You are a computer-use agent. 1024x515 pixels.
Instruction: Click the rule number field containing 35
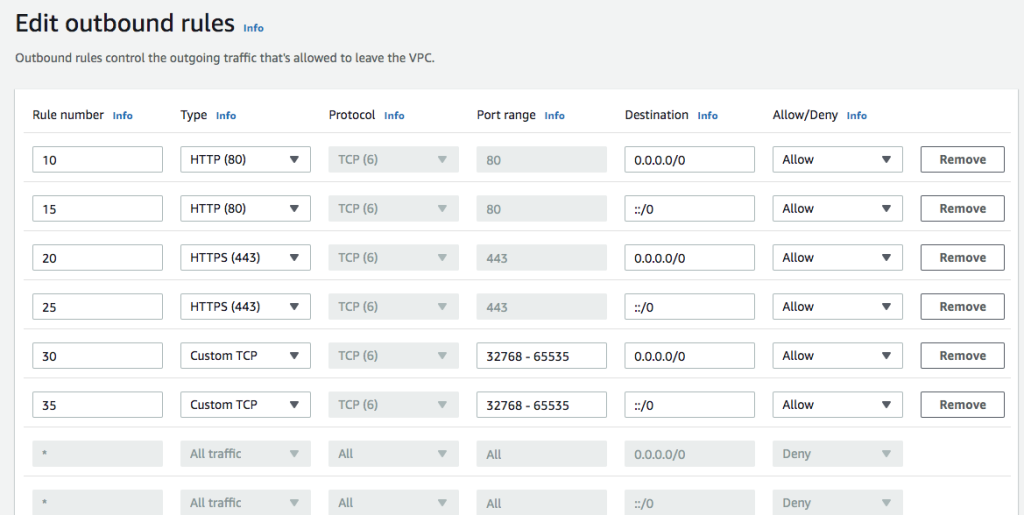coord(97,404)
